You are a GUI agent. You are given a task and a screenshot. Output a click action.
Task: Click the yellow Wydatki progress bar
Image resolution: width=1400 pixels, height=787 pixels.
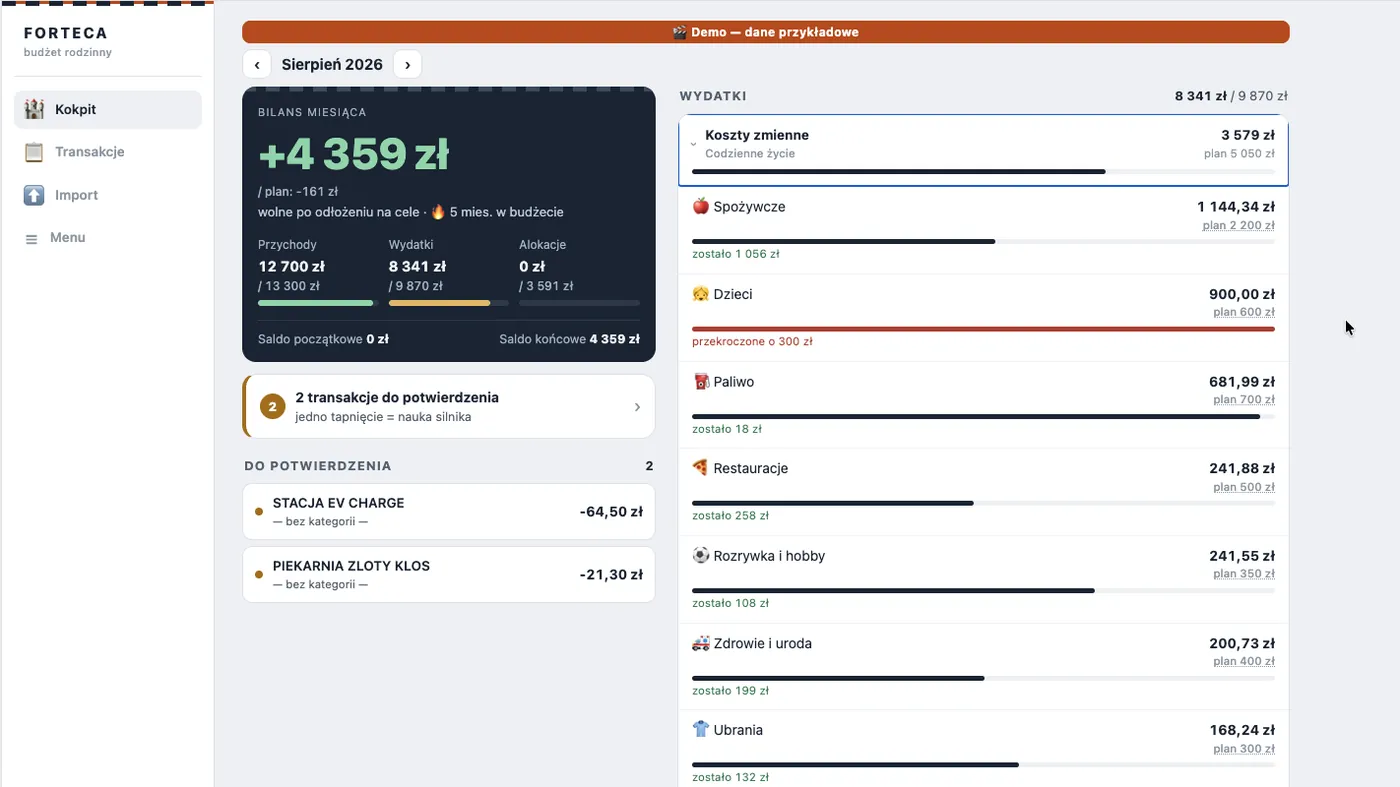[448, 303]
